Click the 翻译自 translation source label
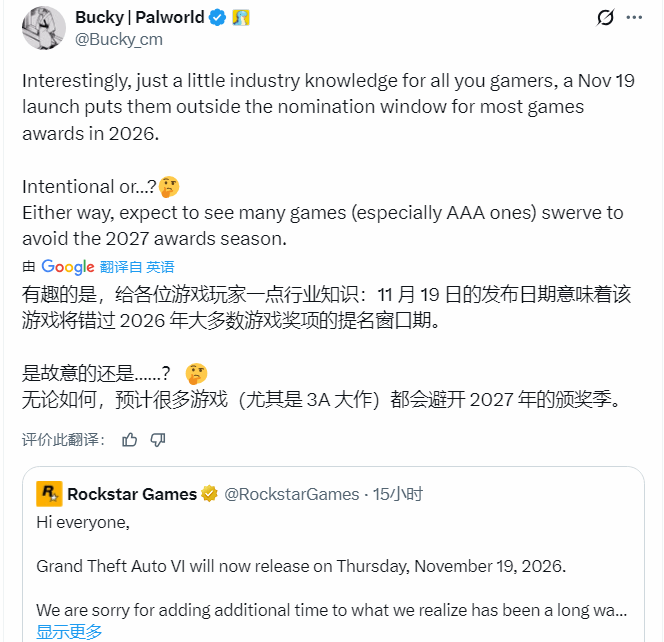The image size is (664, 642). coord(120,267)
